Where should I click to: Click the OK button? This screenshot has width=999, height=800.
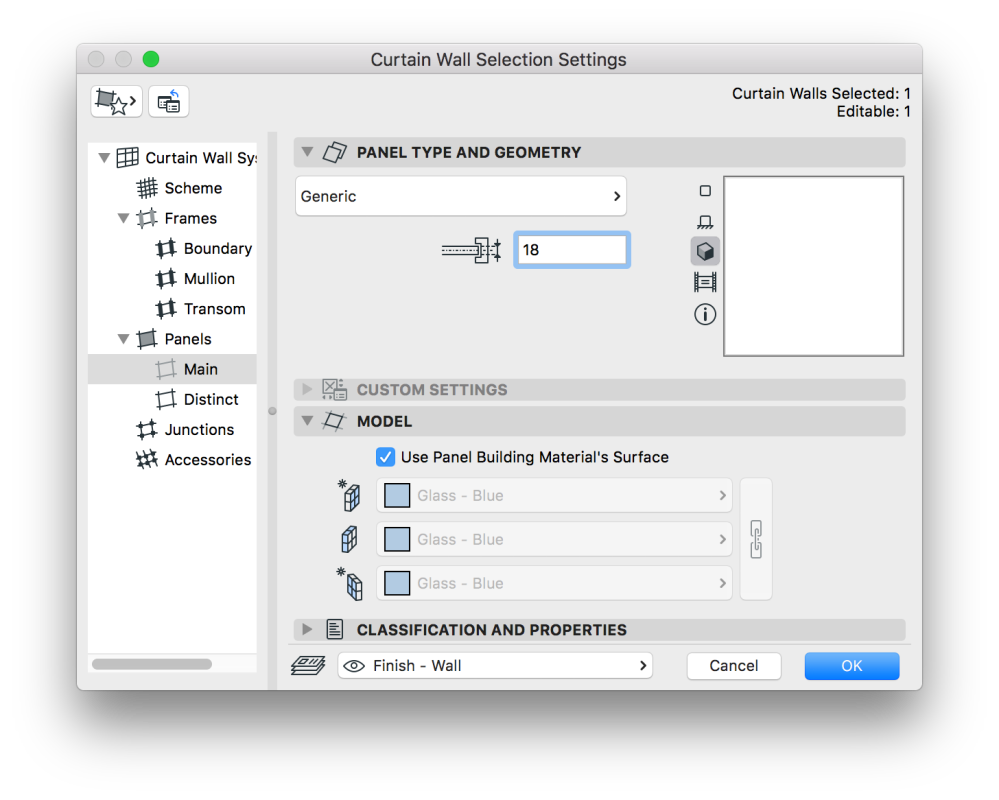click(851, 666)
